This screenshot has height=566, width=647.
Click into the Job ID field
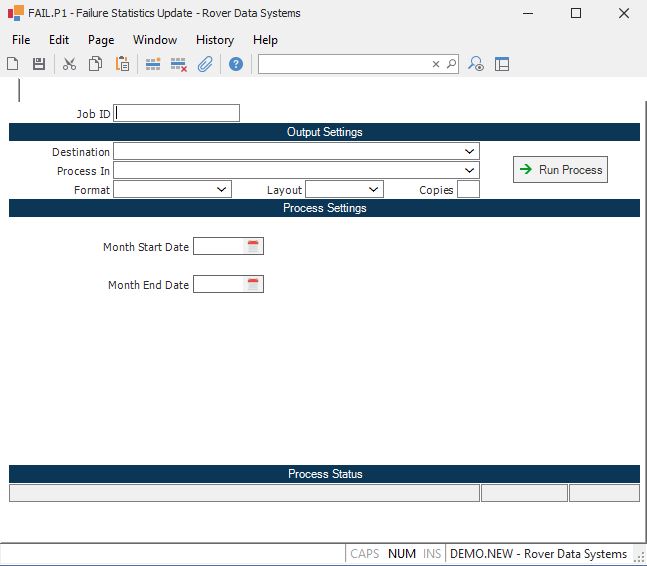(177, 113)
